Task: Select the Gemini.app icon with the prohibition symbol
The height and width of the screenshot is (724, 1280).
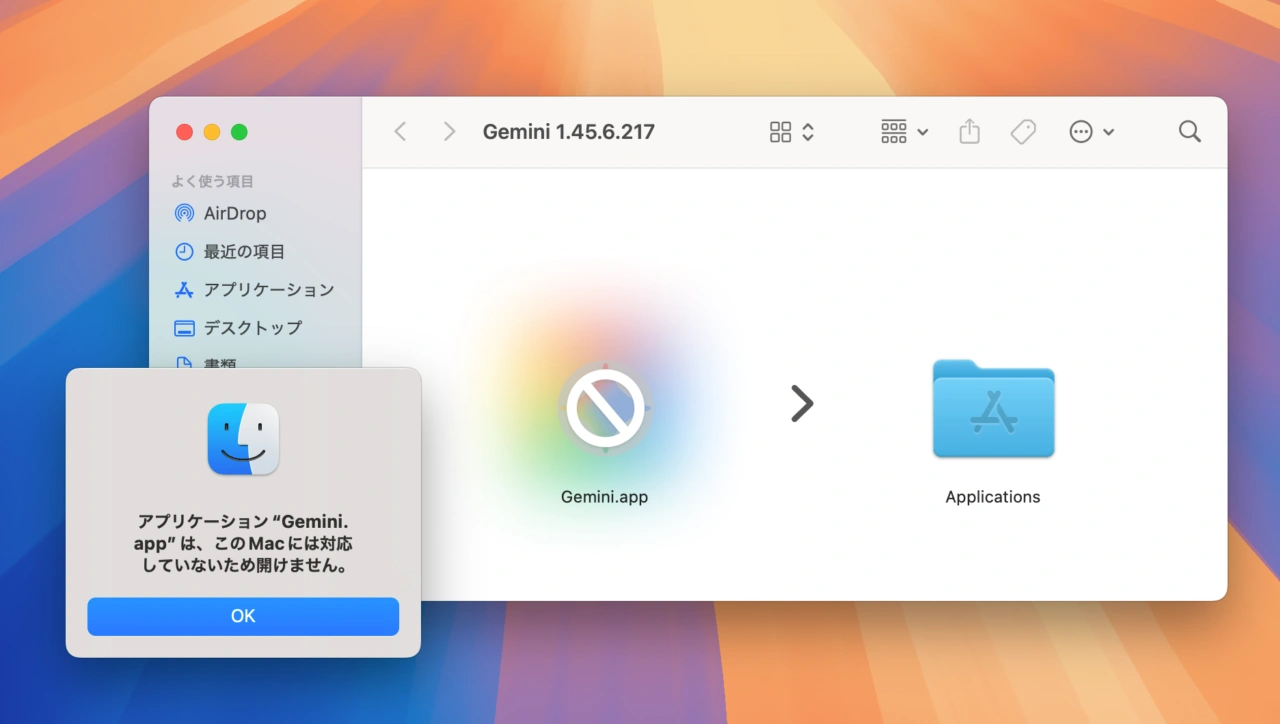Action: pos(604,408)
